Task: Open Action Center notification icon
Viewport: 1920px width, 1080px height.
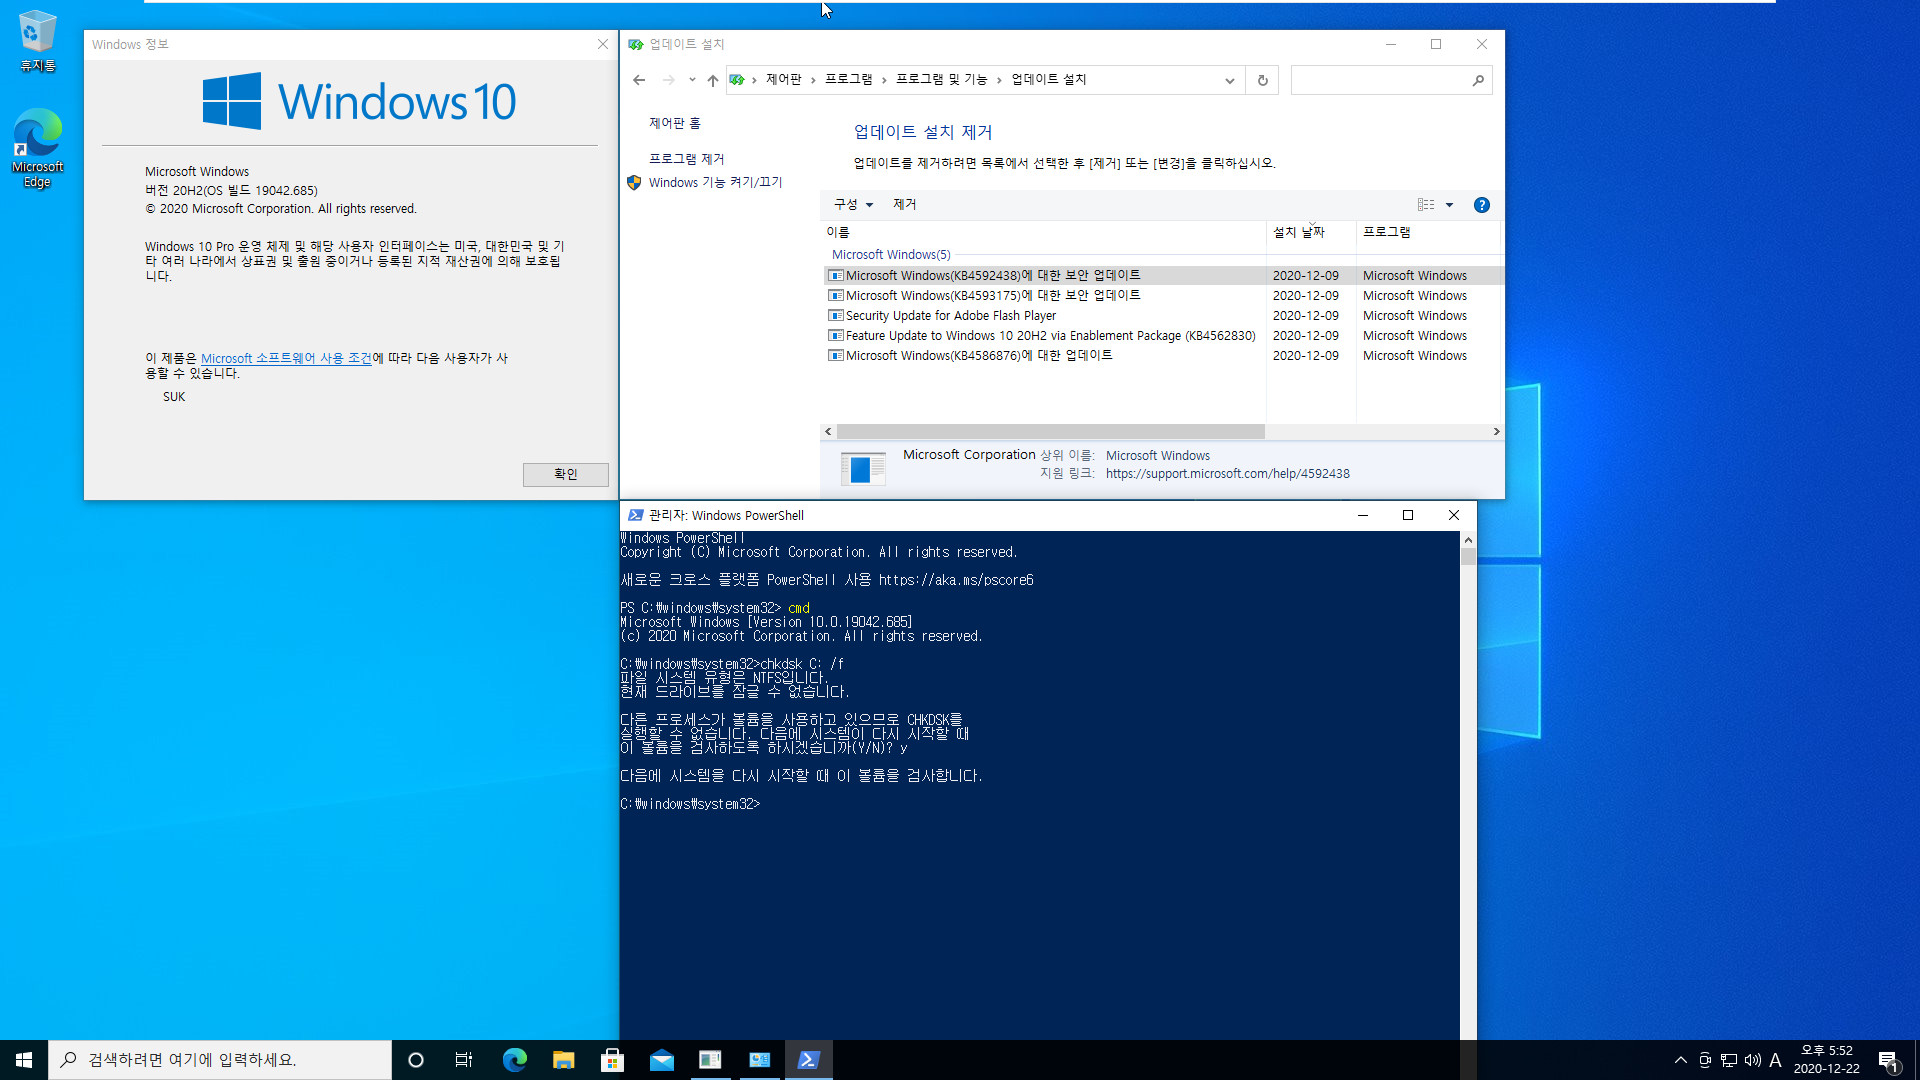Action: click(x=1888, y=1061)
